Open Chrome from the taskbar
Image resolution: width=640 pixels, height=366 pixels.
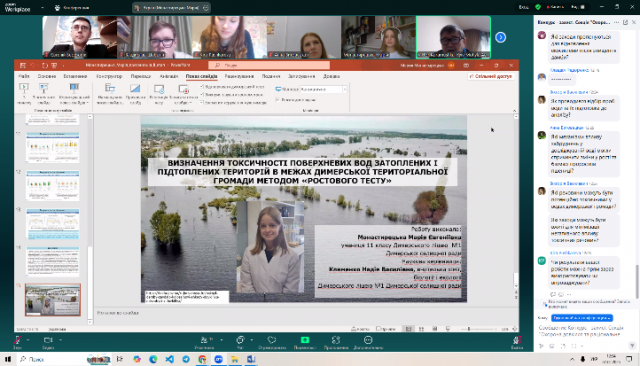point(202,359)
